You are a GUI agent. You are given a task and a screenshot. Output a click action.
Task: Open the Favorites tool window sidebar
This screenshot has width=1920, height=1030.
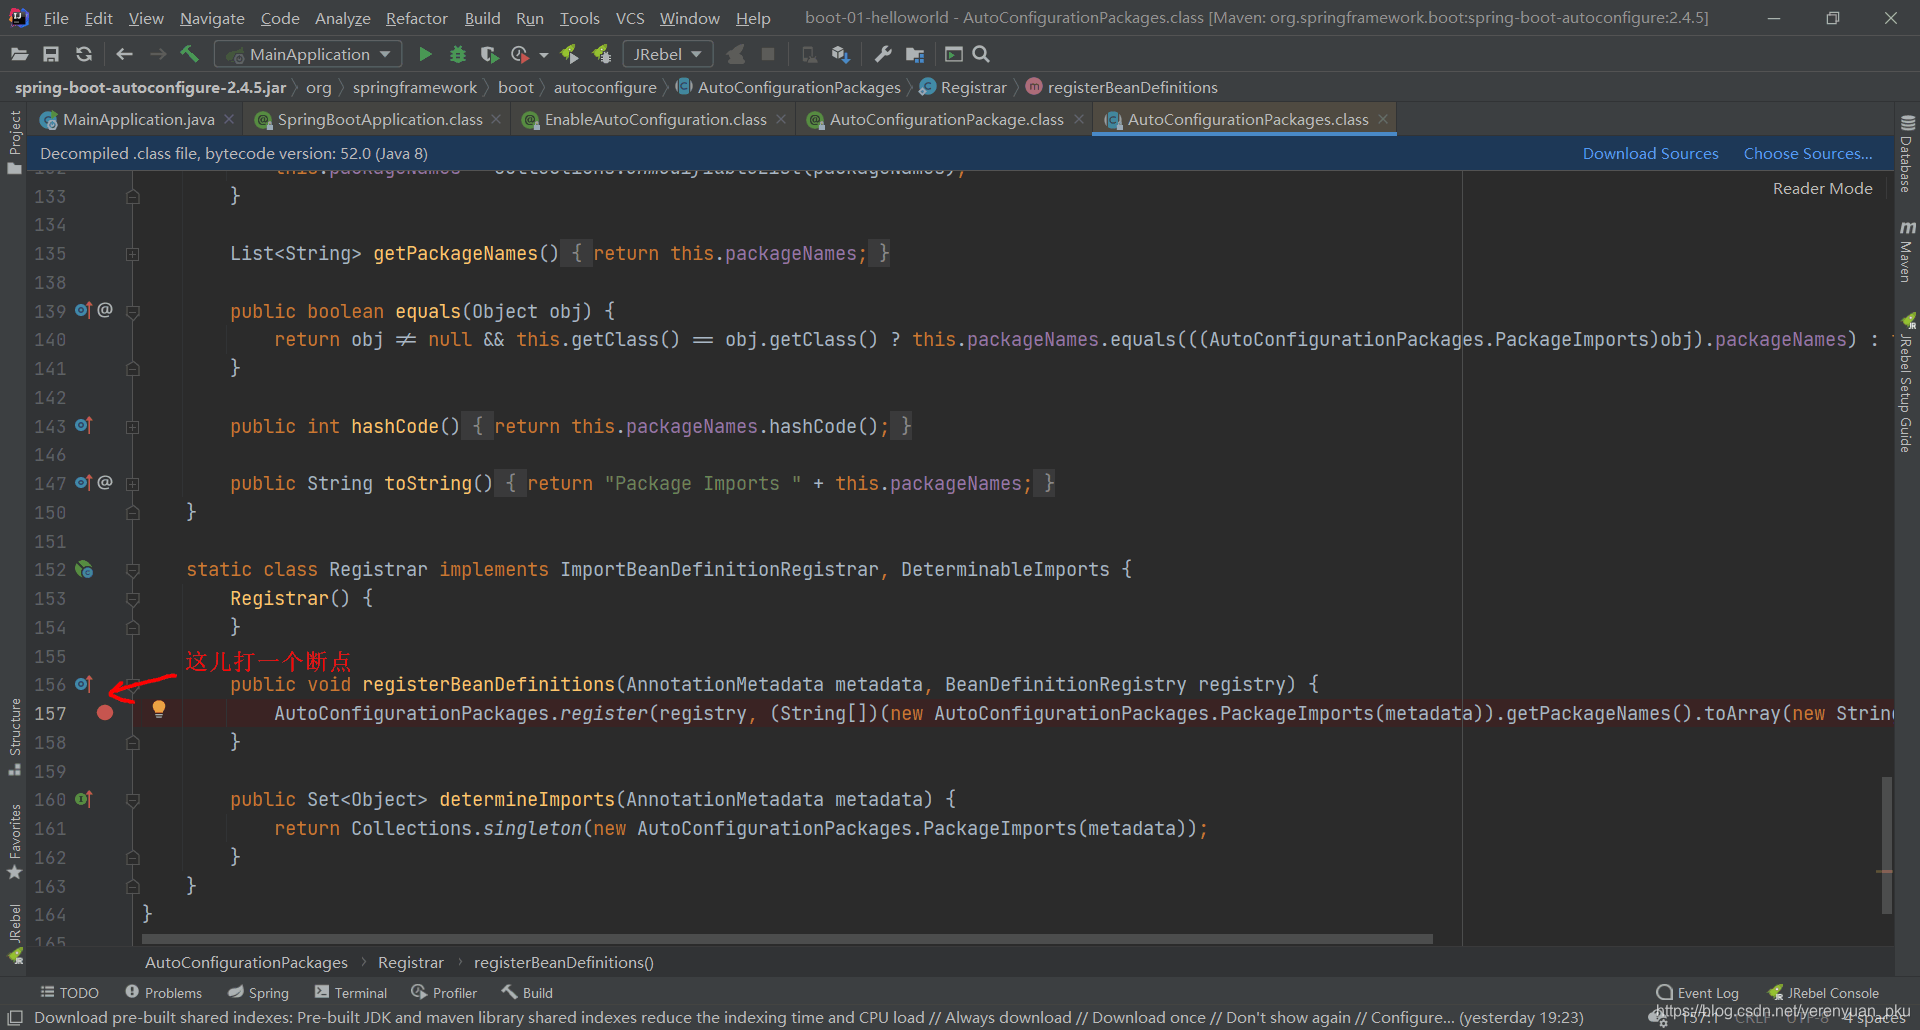(x=15, y=842)
